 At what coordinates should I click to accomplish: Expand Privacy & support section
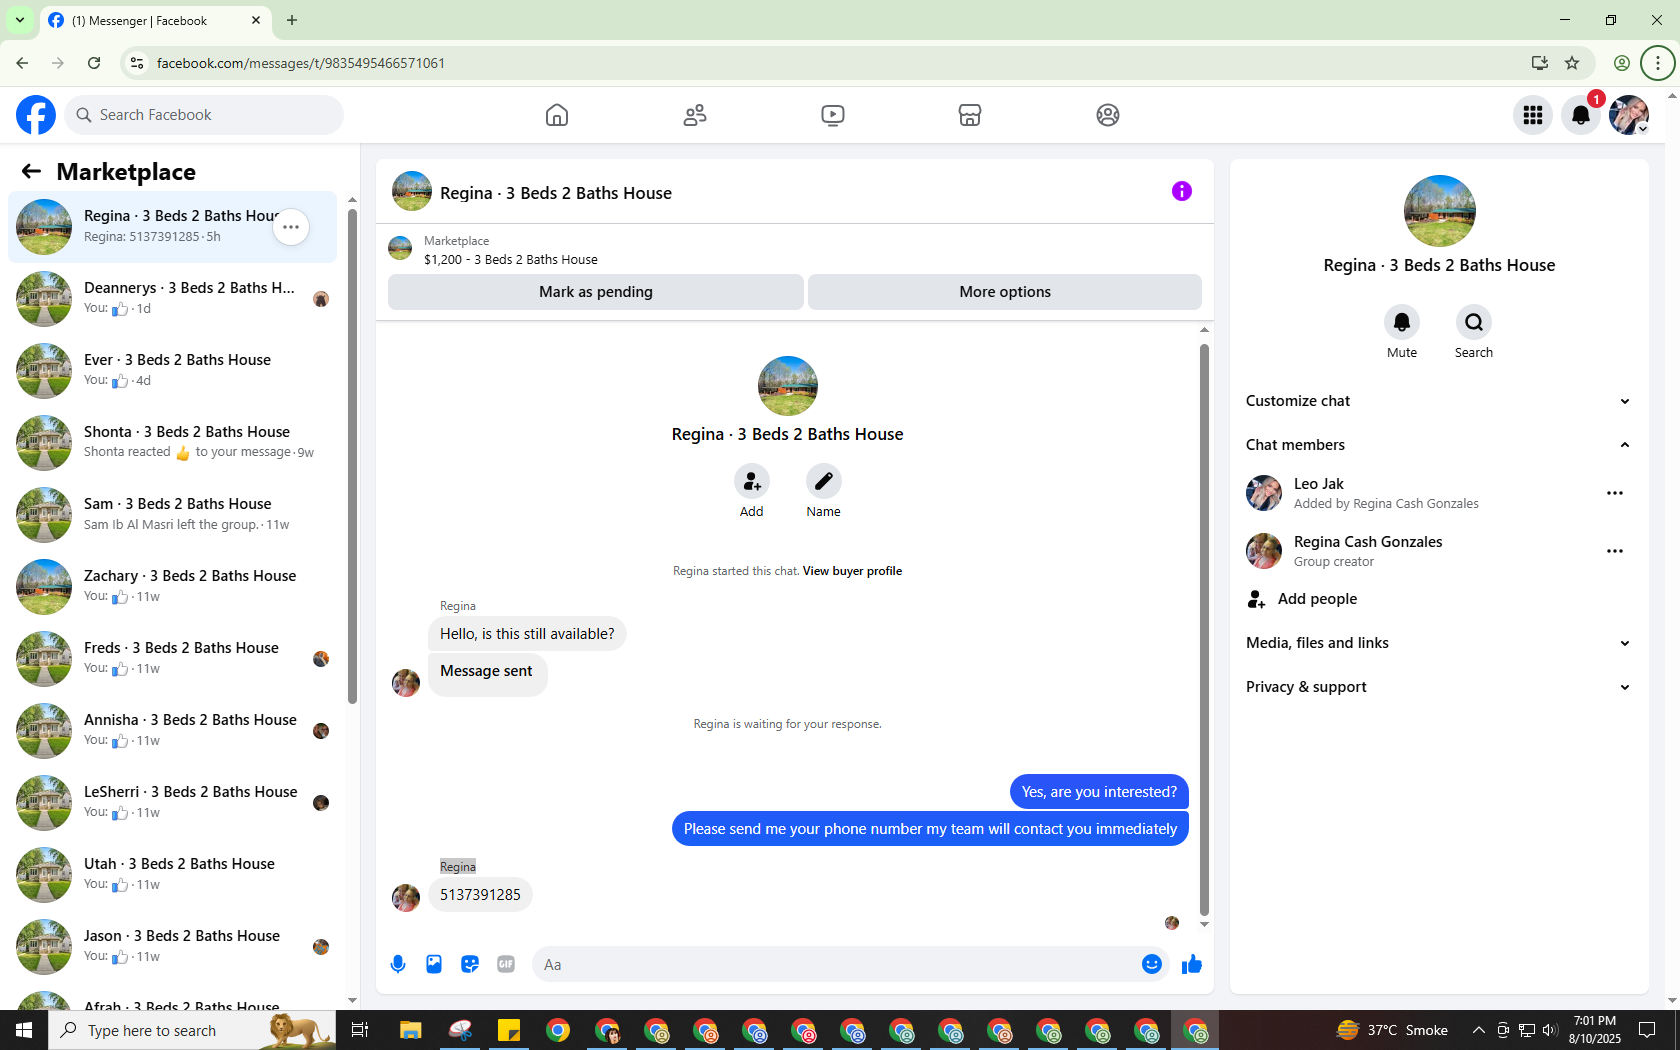[x=1439, y=687]
